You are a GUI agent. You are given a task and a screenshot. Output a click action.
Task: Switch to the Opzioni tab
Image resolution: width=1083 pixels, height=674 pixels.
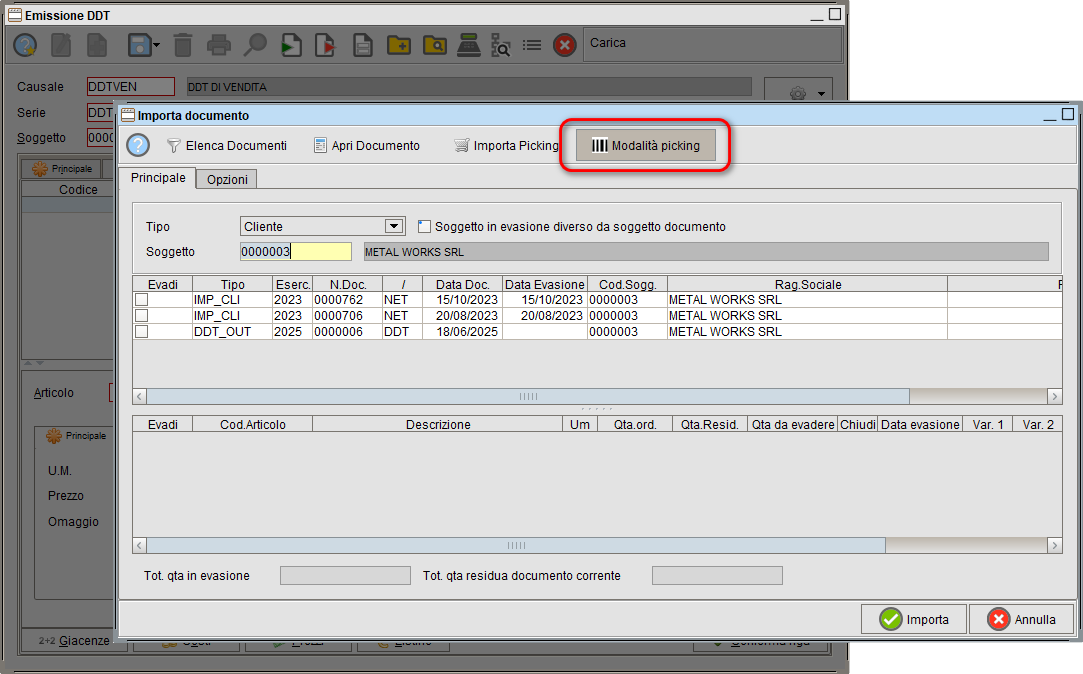226,180
